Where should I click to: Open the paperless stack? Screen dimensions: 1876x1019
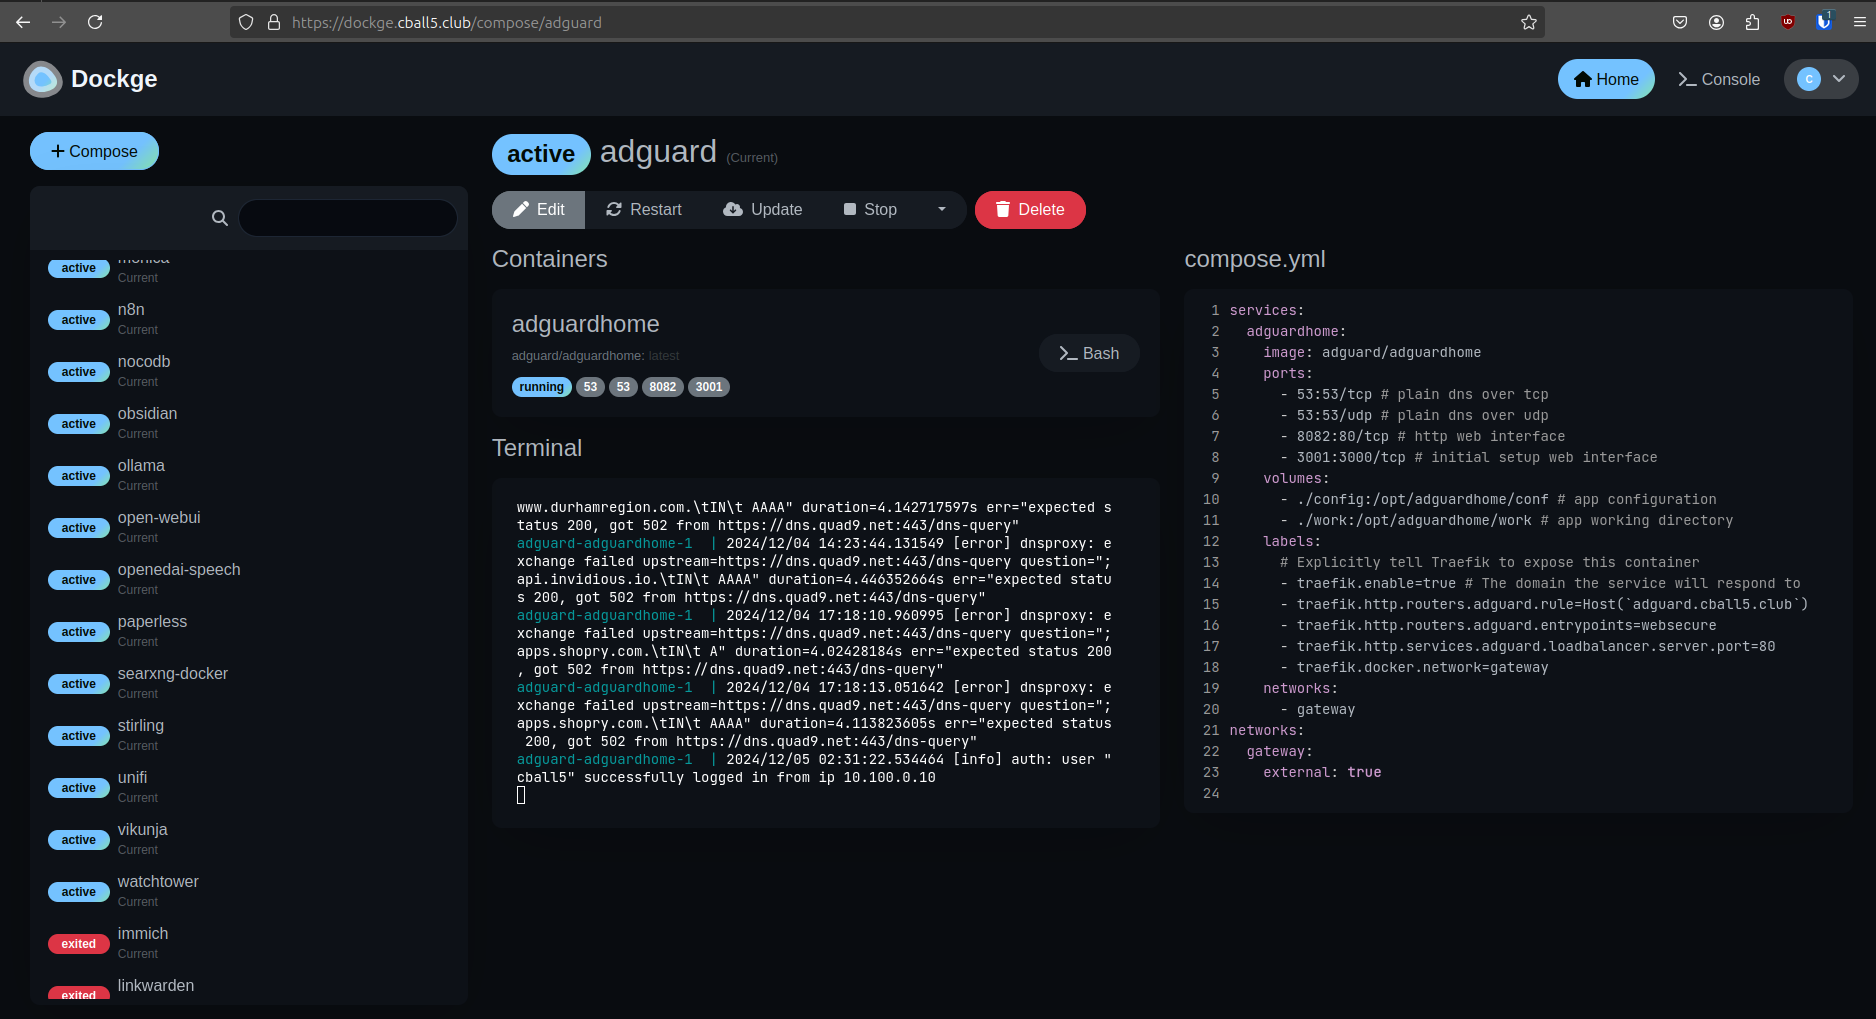click(x=249, y=631)
